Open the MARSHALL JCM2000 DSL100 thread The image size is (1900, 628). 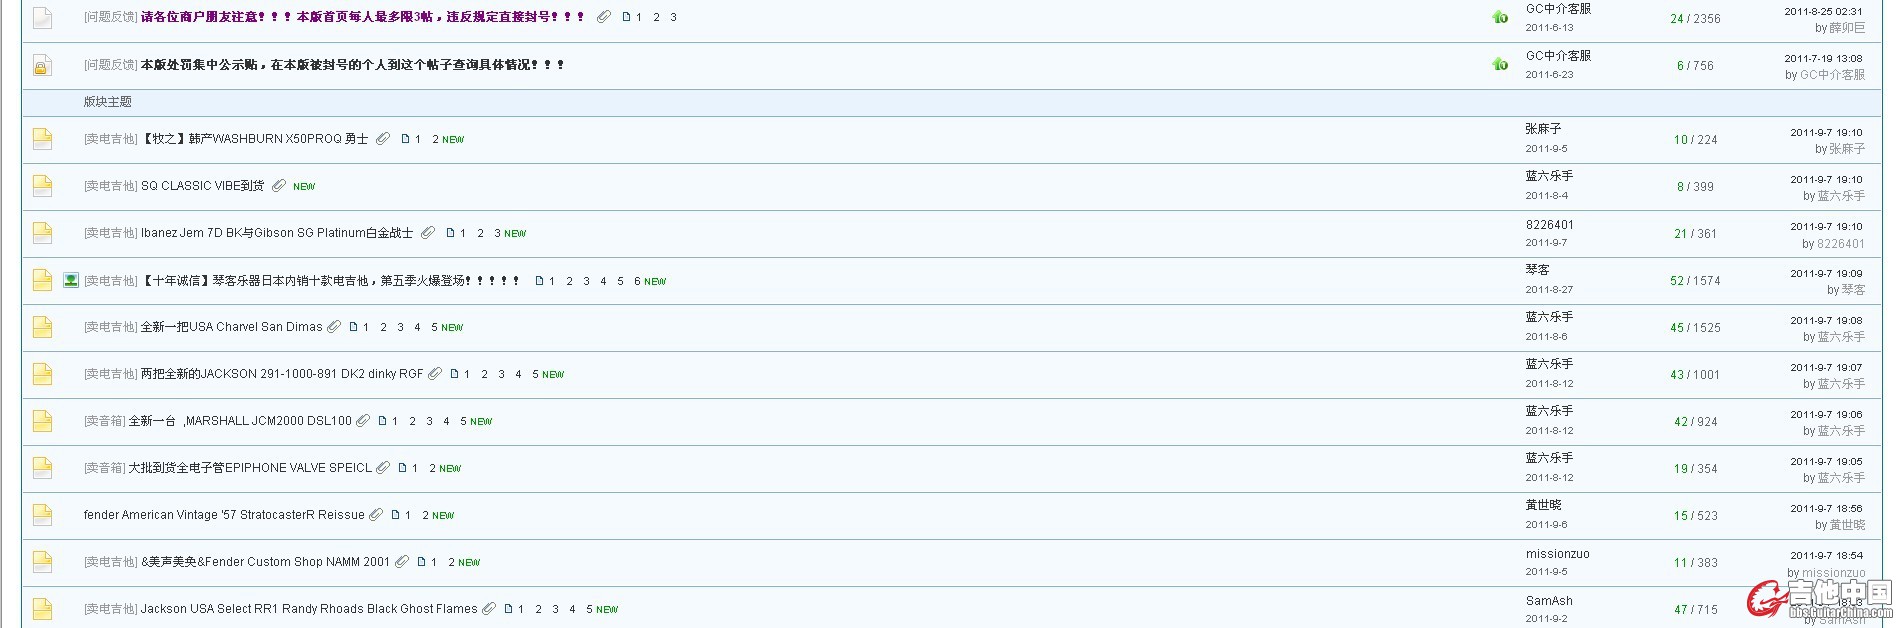tap(240, 421)
